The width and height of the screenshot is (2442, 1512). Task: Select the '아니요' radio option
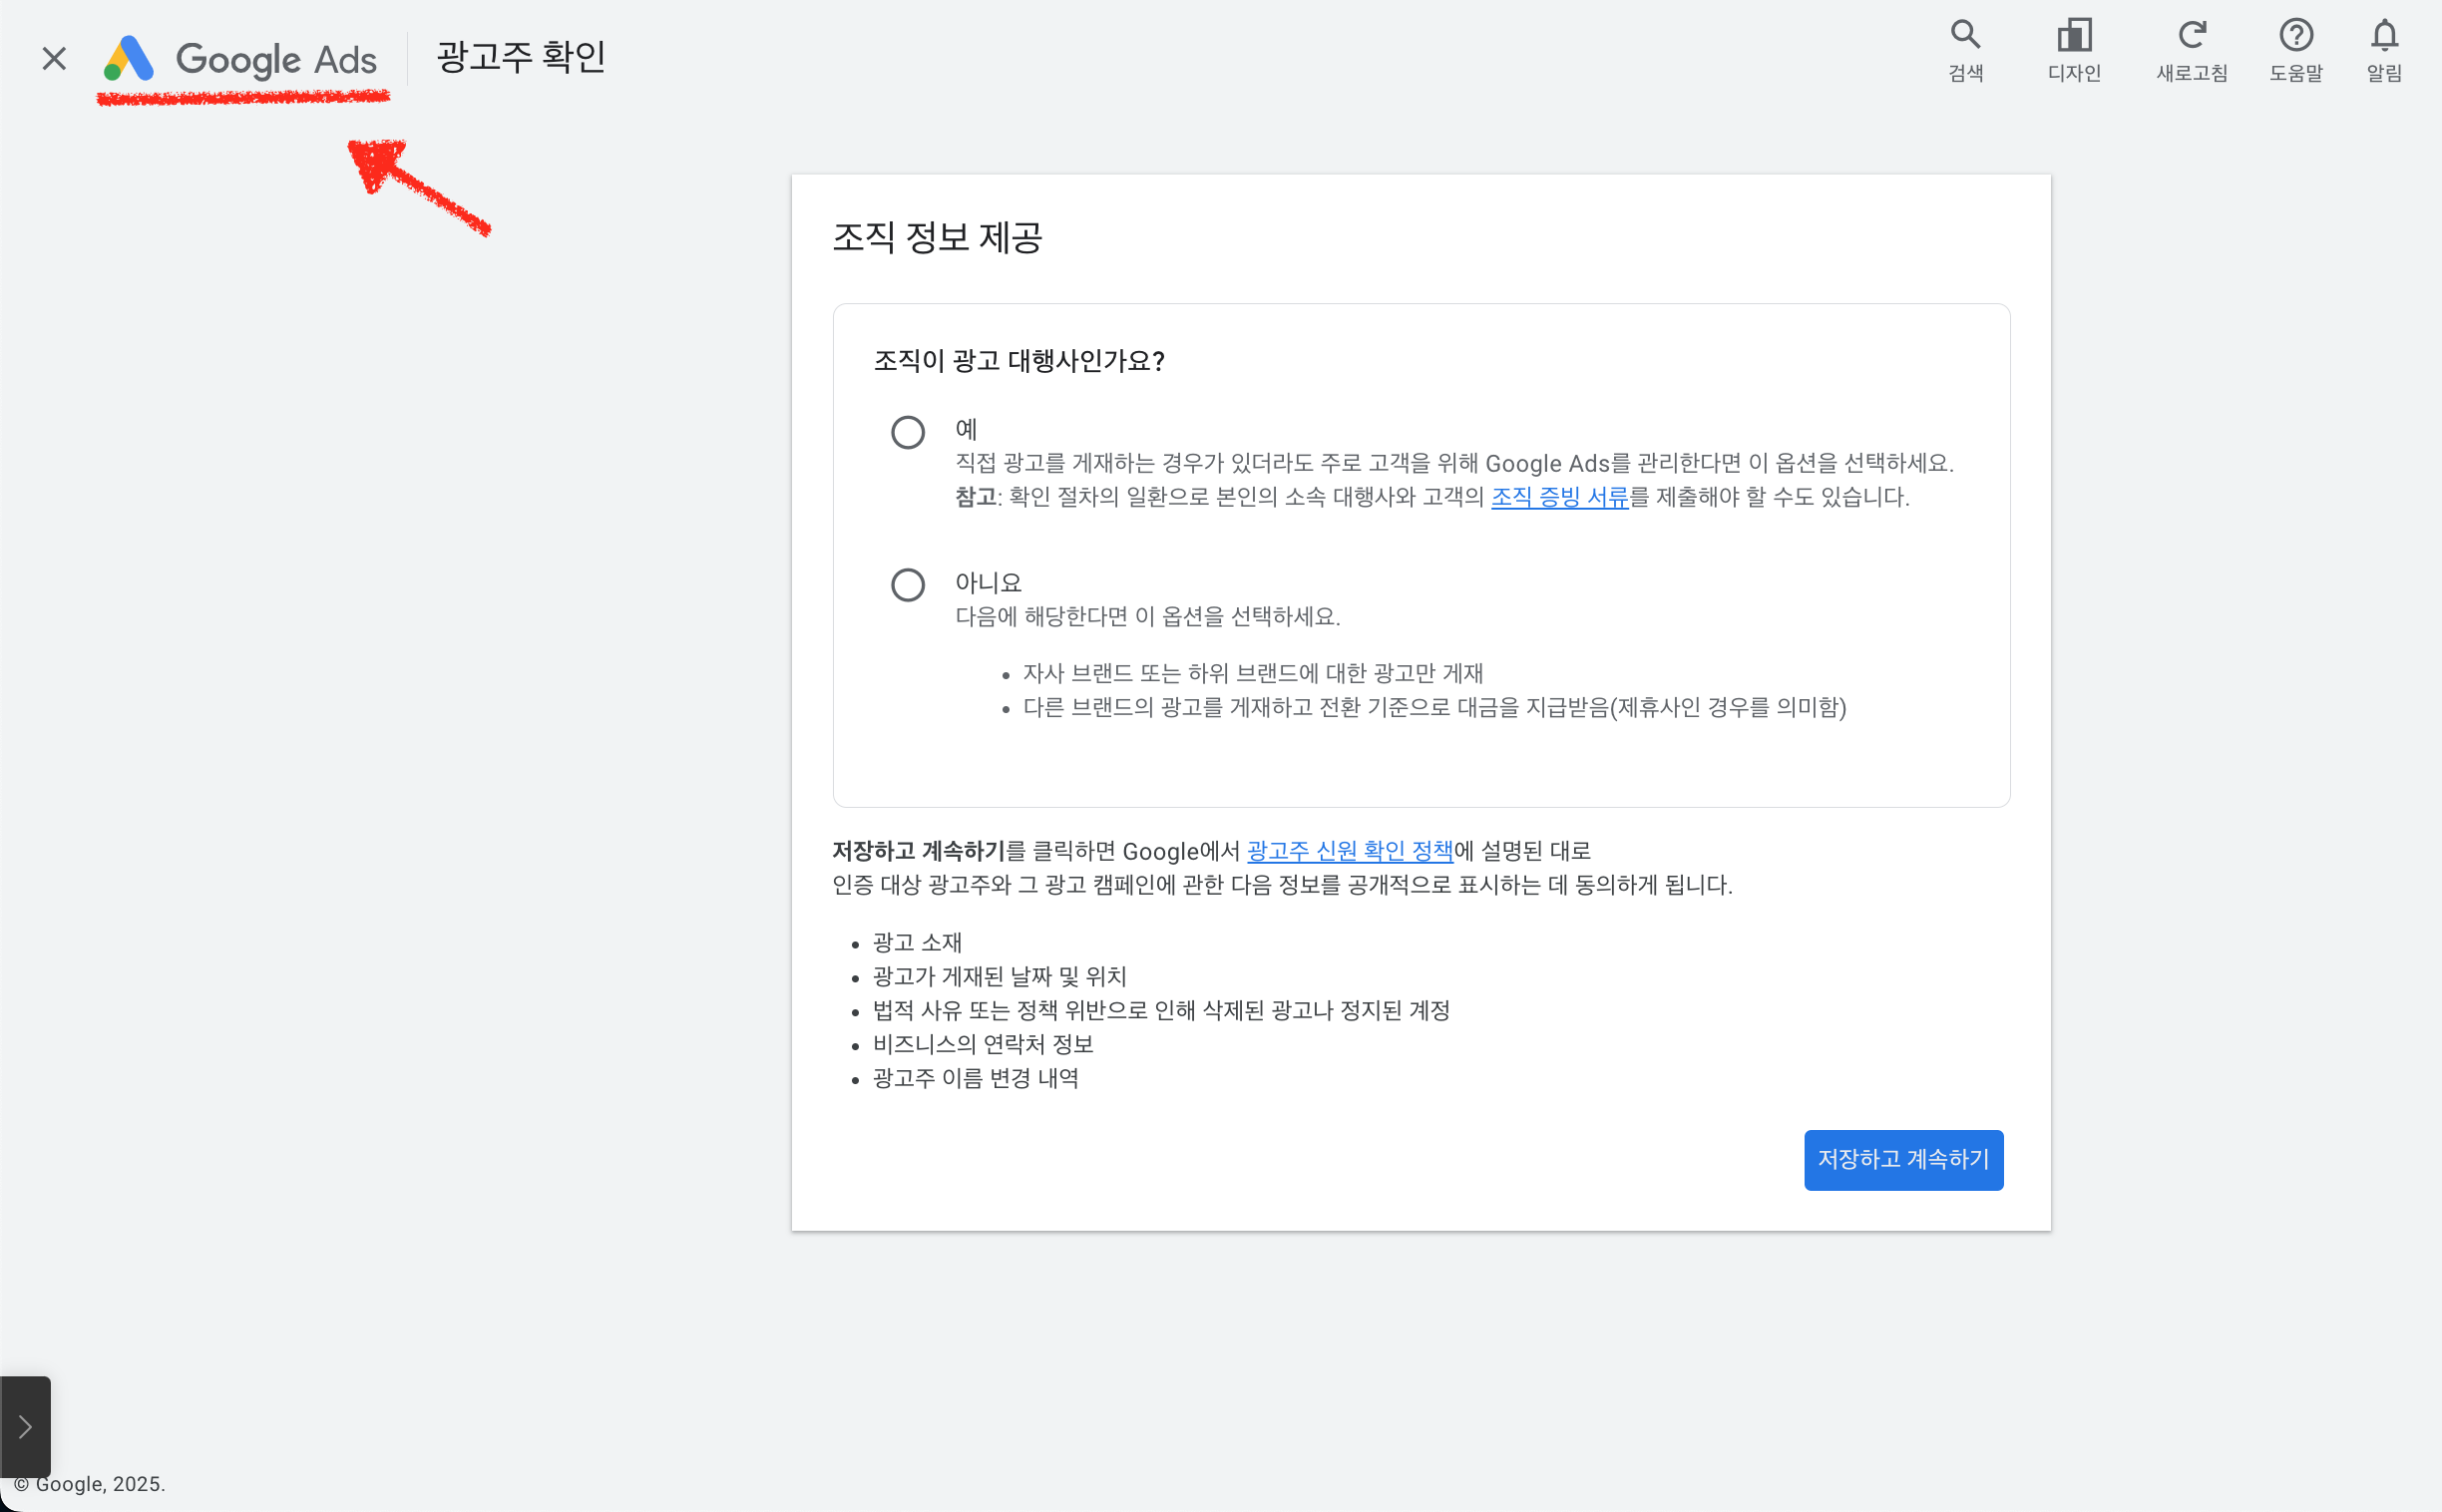click(907, 585)
